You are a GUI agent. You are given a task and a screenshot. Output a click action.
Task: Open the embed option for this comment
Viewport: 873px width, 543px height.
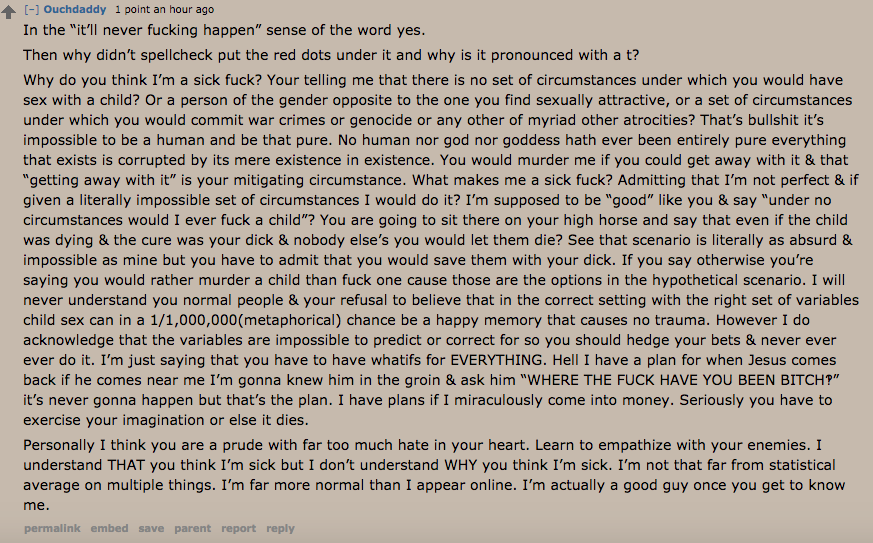(x=110, y=528)
